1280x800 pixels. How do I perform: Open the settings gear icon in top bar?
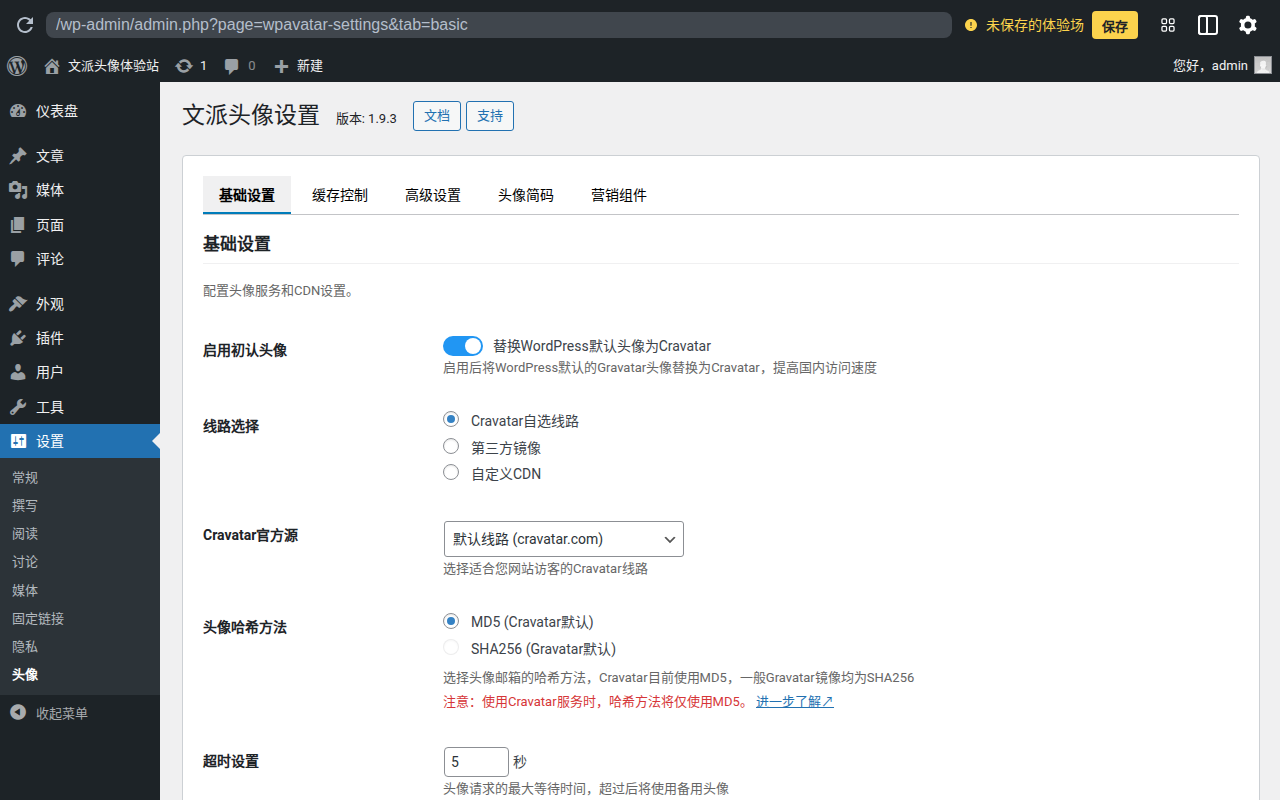point(1247,24)
